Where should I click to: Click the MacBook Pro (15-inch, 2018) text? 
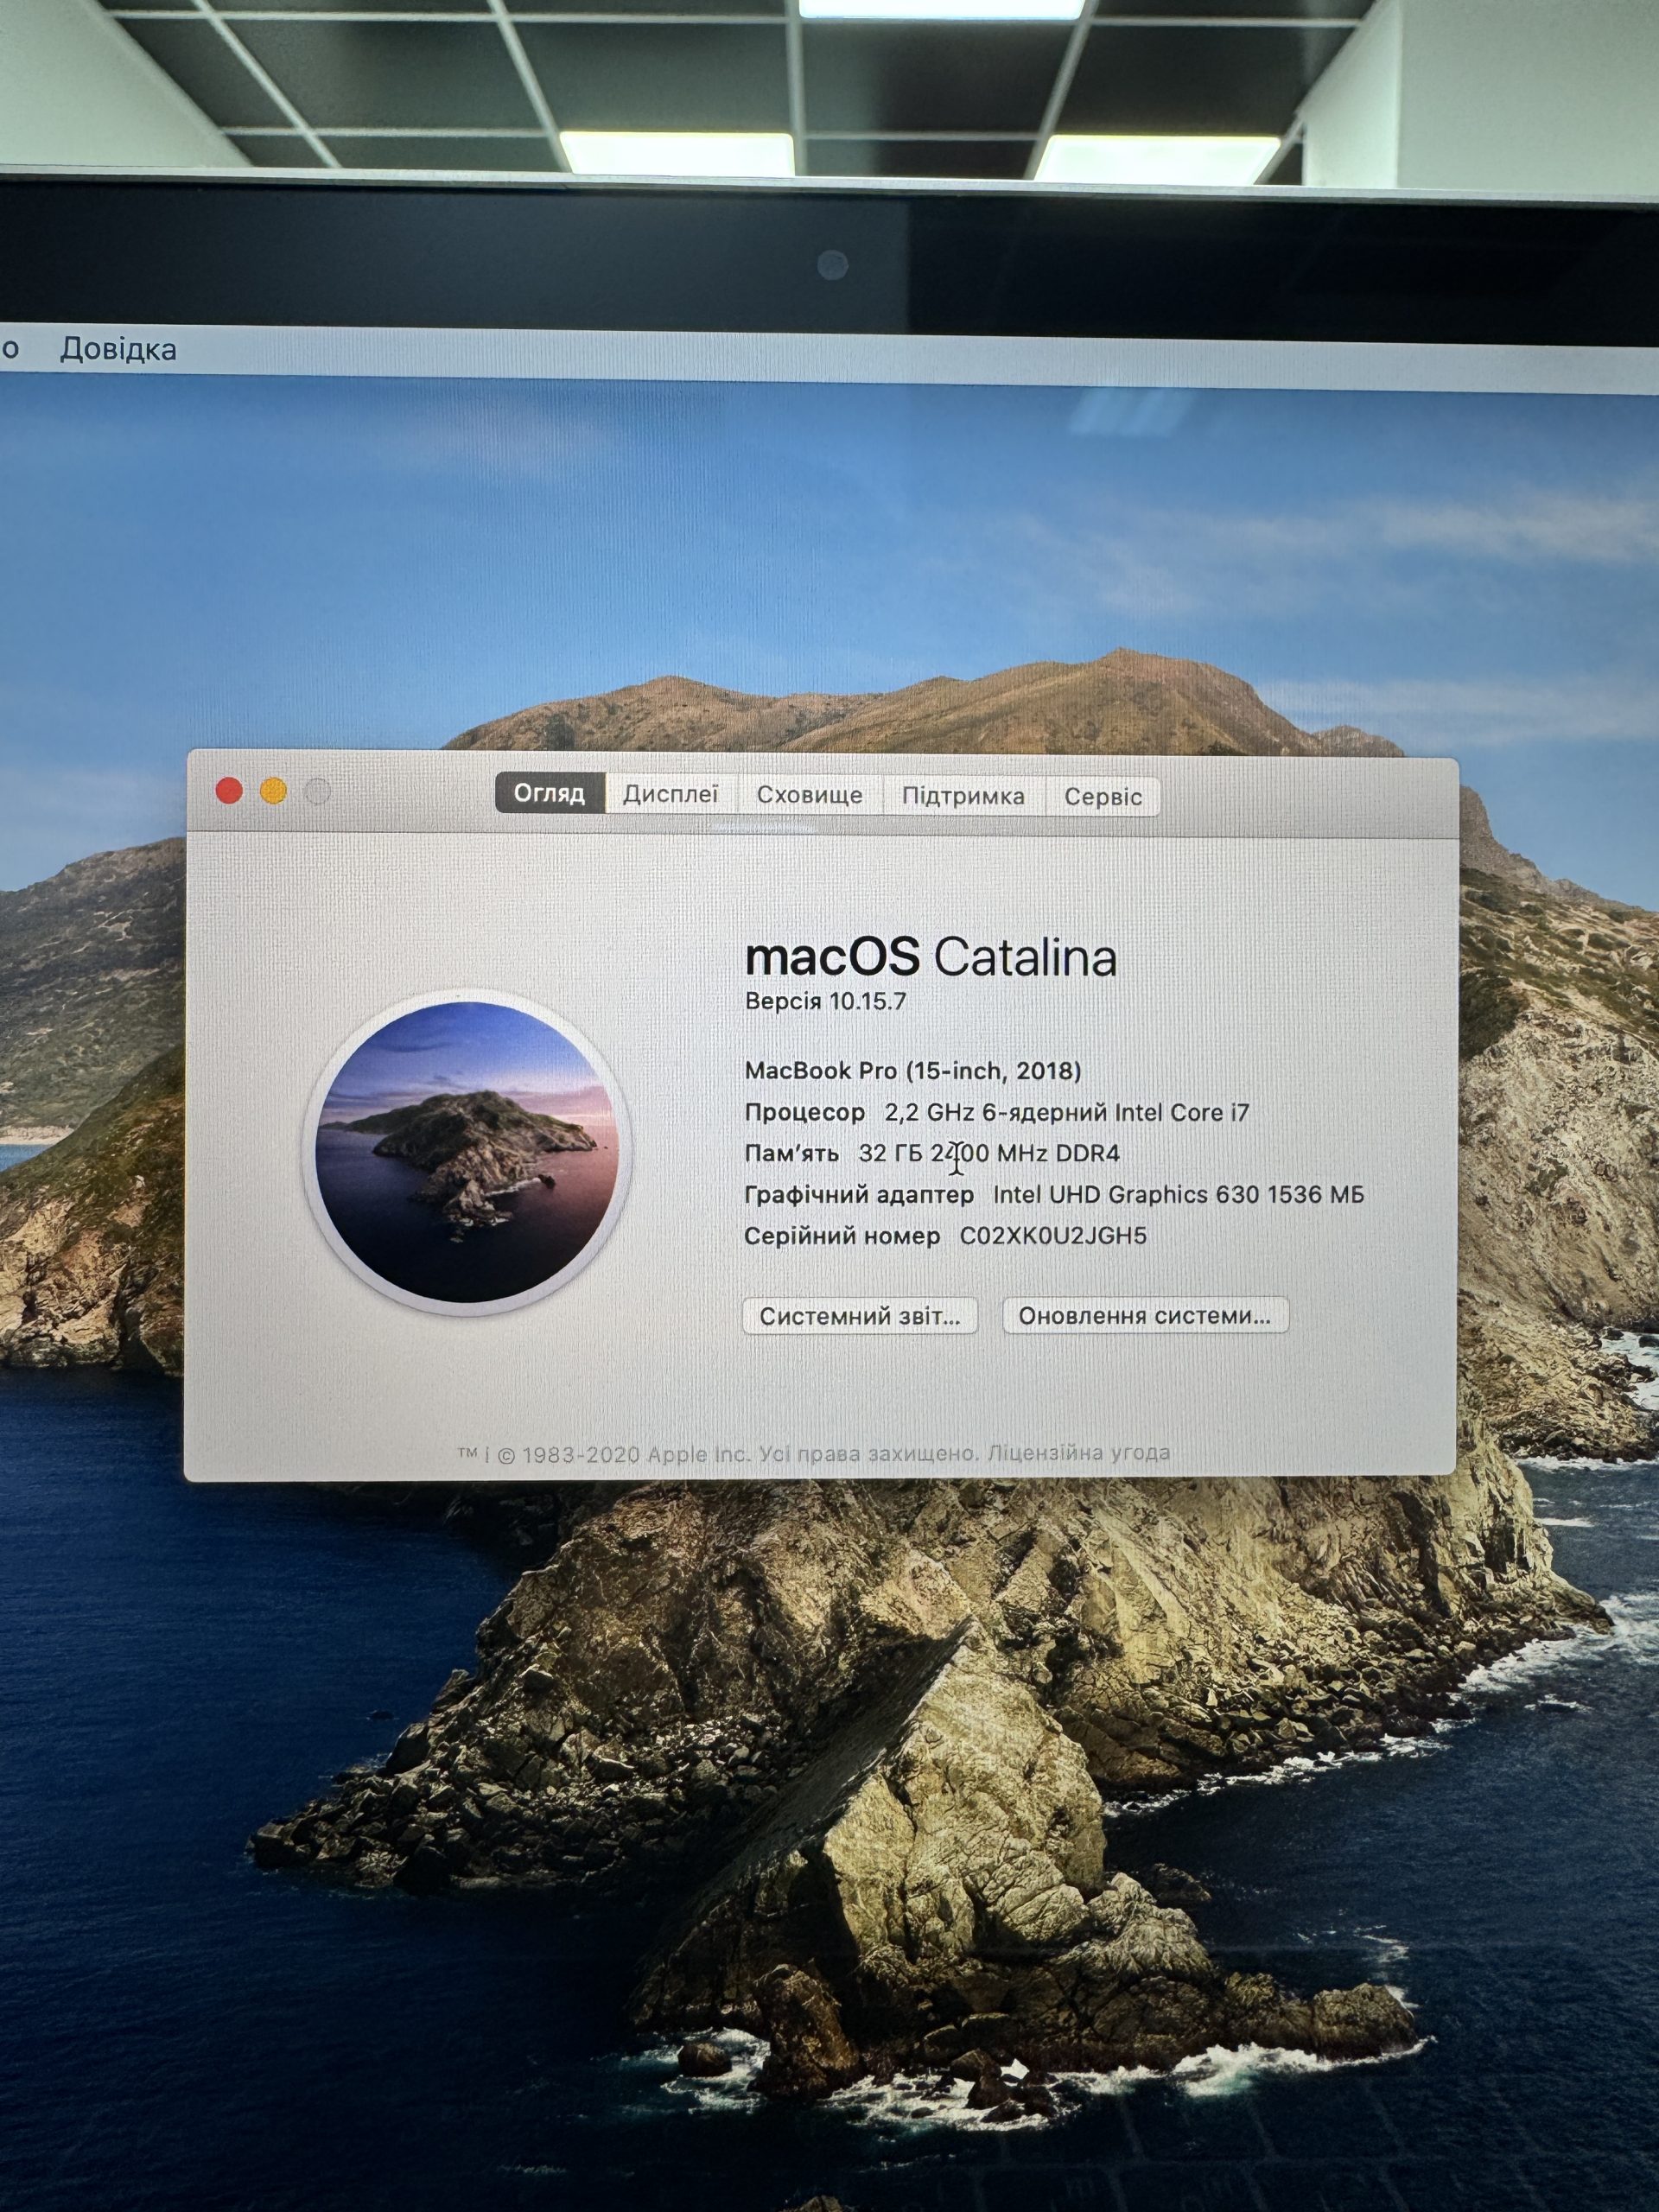coord(913,1071)
